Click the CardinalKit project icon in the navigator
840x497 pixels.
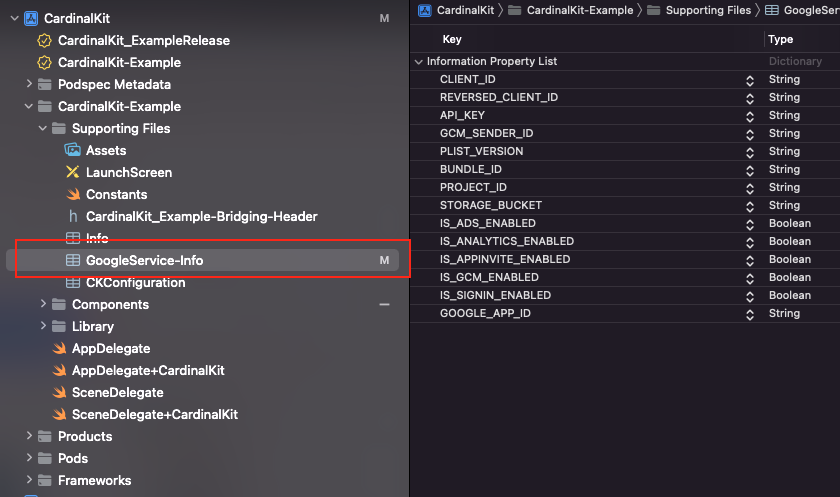click(x=31, y=18)
